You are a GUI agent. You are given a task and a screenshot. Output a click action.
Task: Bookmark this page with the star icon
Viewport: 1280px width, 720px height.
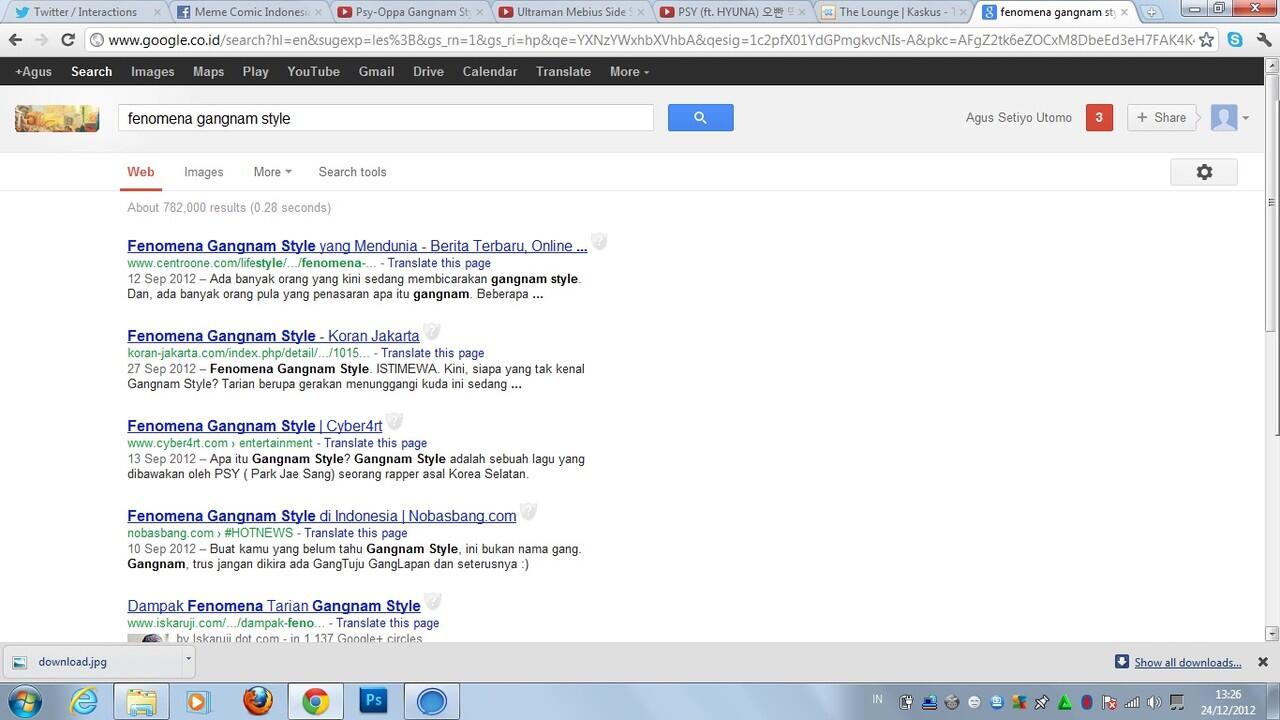(1207, 40)
